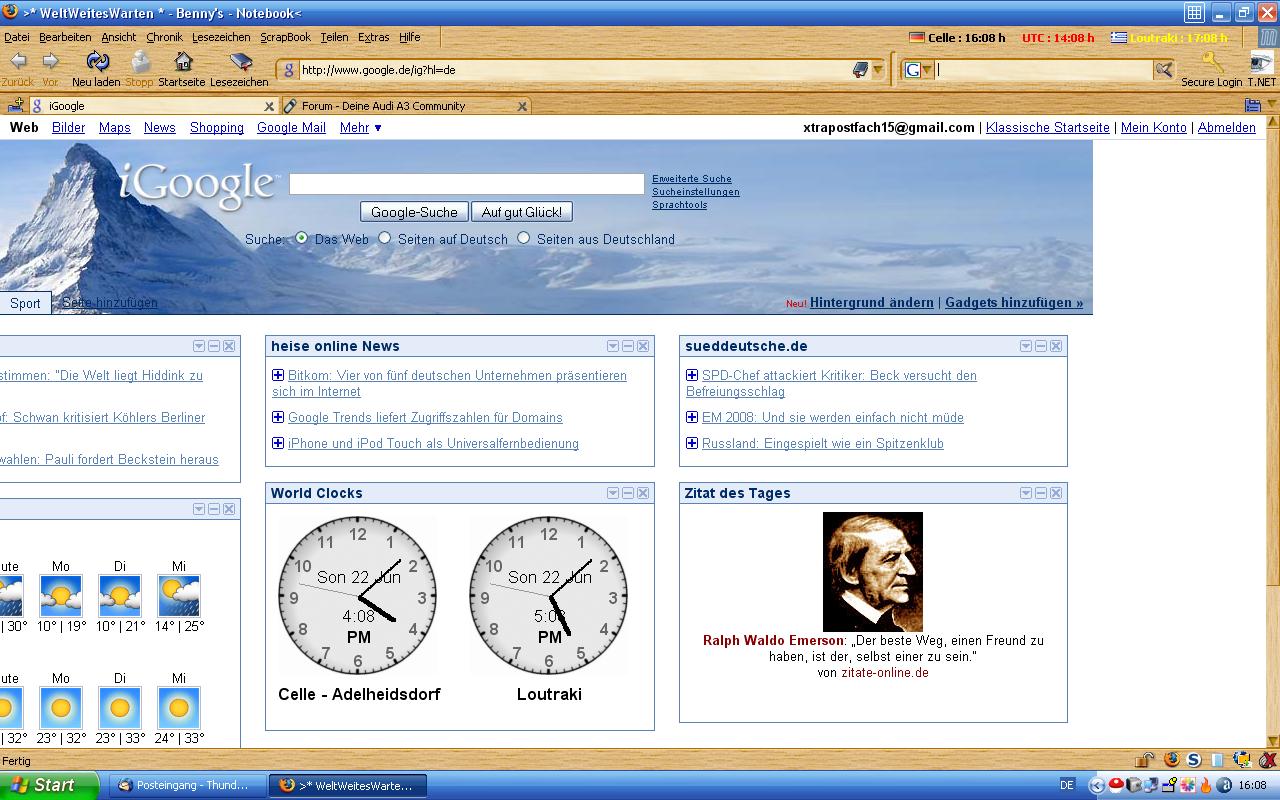The width and height of the screenshot is (1280, 800).
Task: Open Posteingang Thunderbird taskbar button
Action: 186,786
